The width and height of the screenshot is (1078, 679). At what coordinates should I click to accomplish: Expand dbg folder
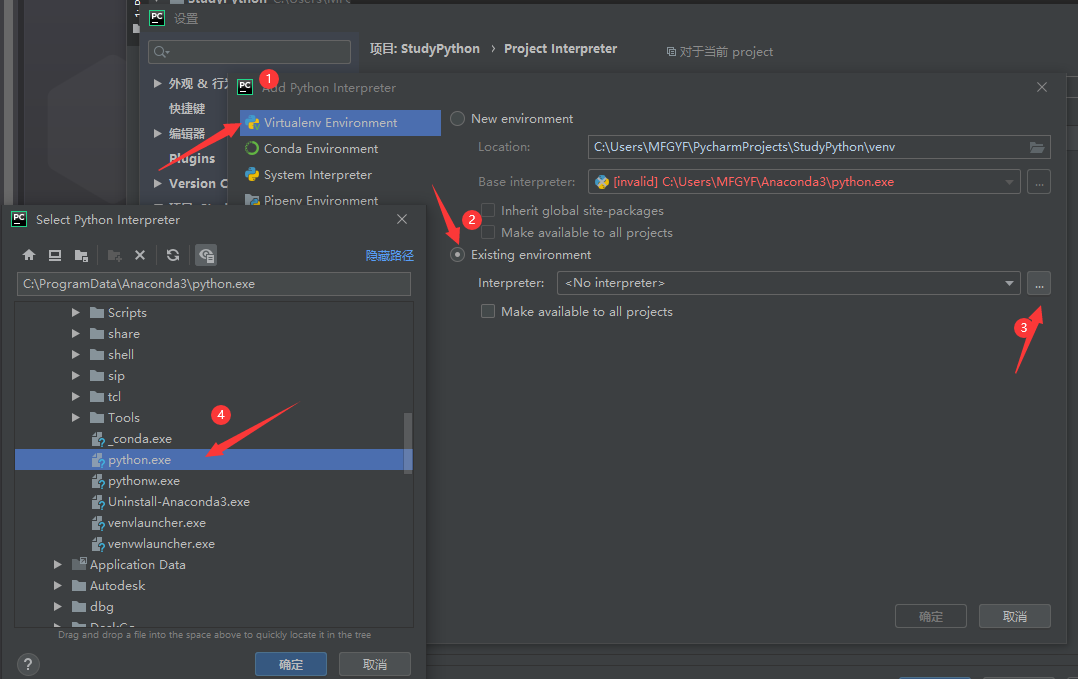pyautogui.click(x=58, y=606)
